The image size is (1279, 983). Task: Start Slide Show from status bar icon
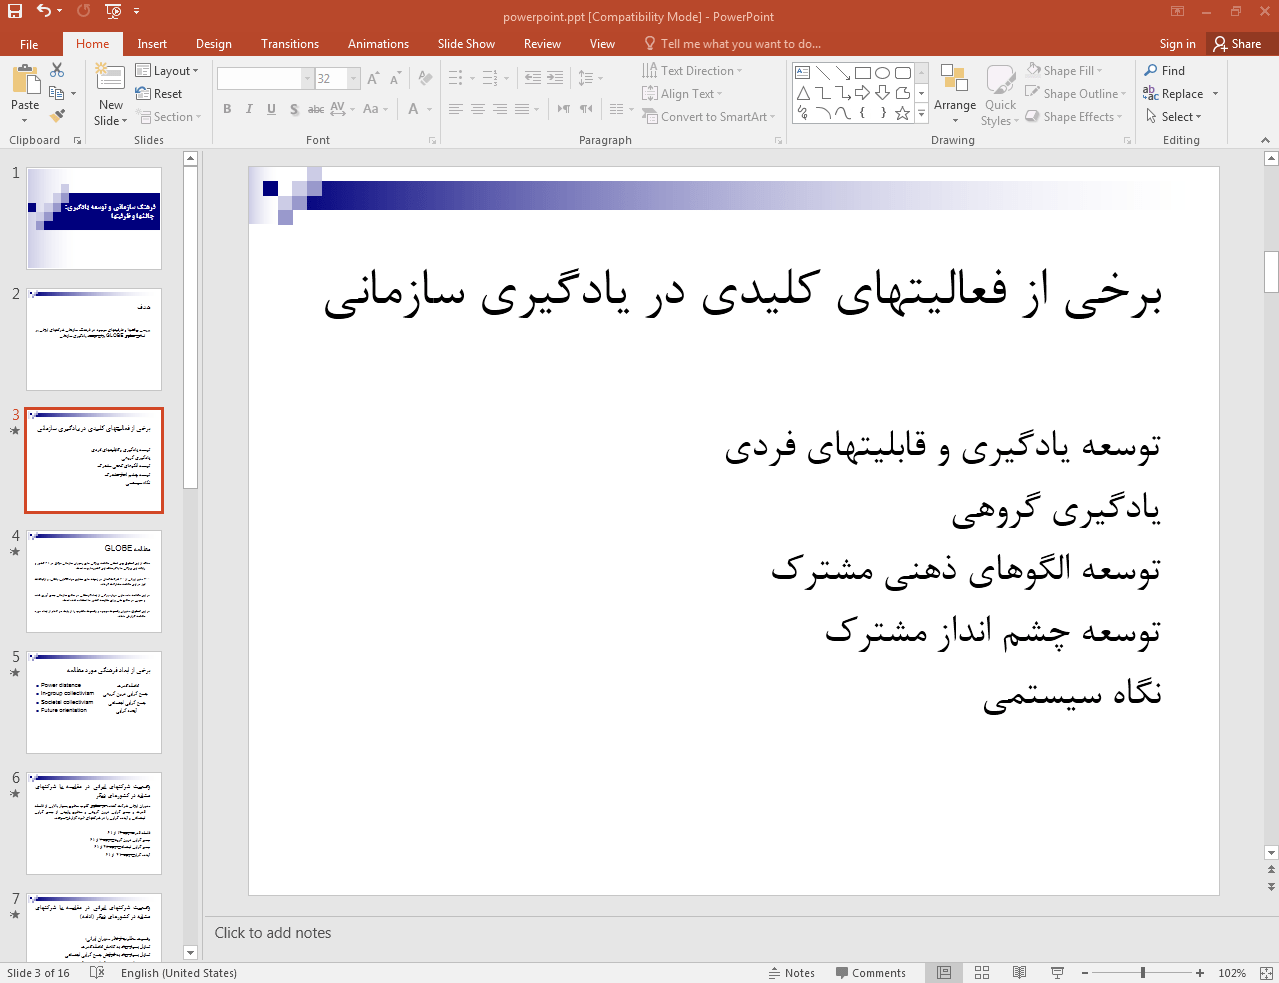click(1057, 973)
